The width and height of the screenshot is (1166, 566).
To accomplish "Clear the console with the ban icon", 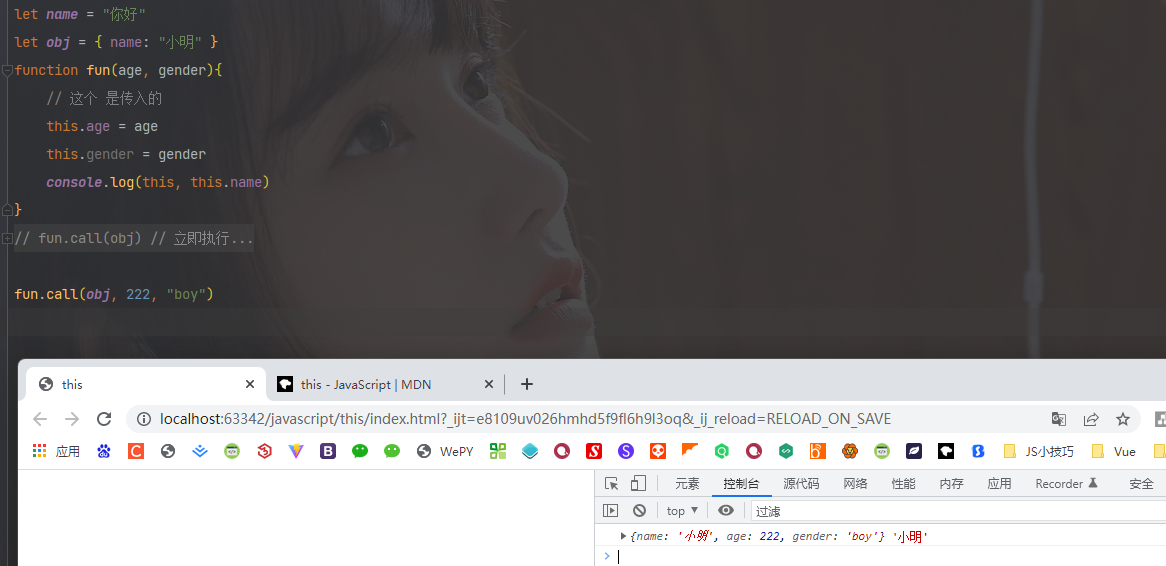I will point(640,510).
